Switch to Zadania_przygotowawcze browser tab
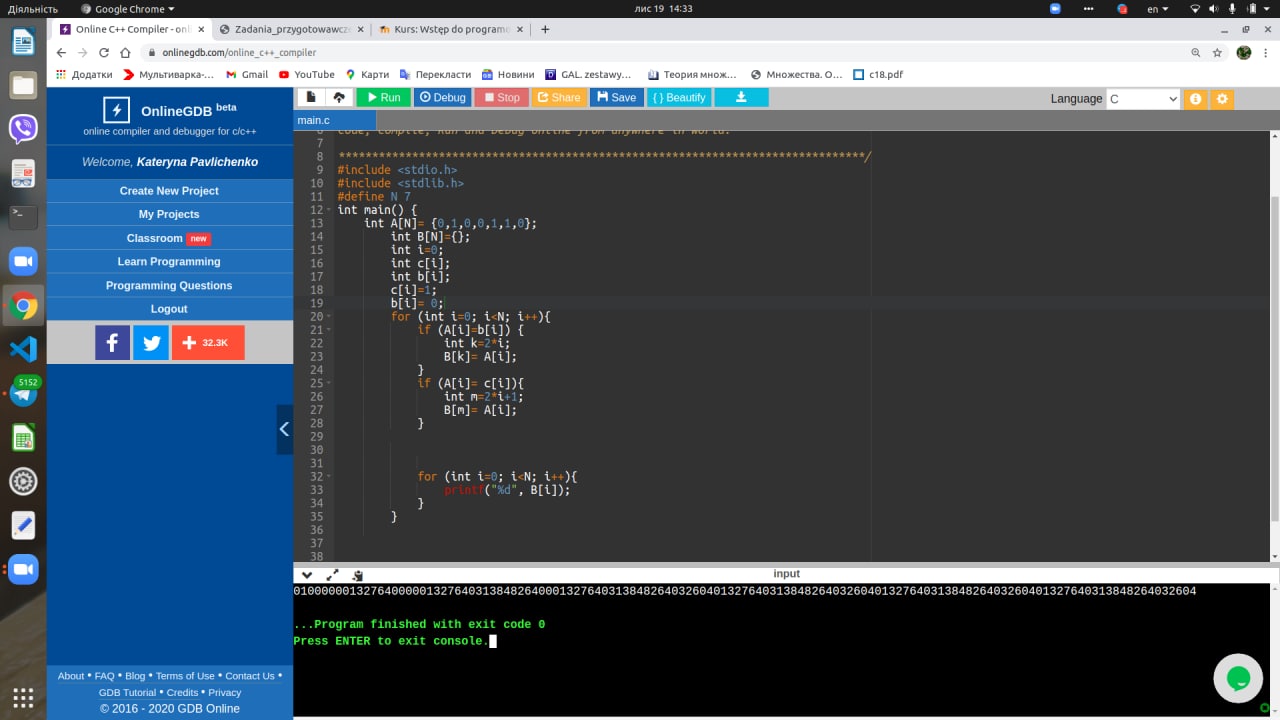 (x=284, y=29)
